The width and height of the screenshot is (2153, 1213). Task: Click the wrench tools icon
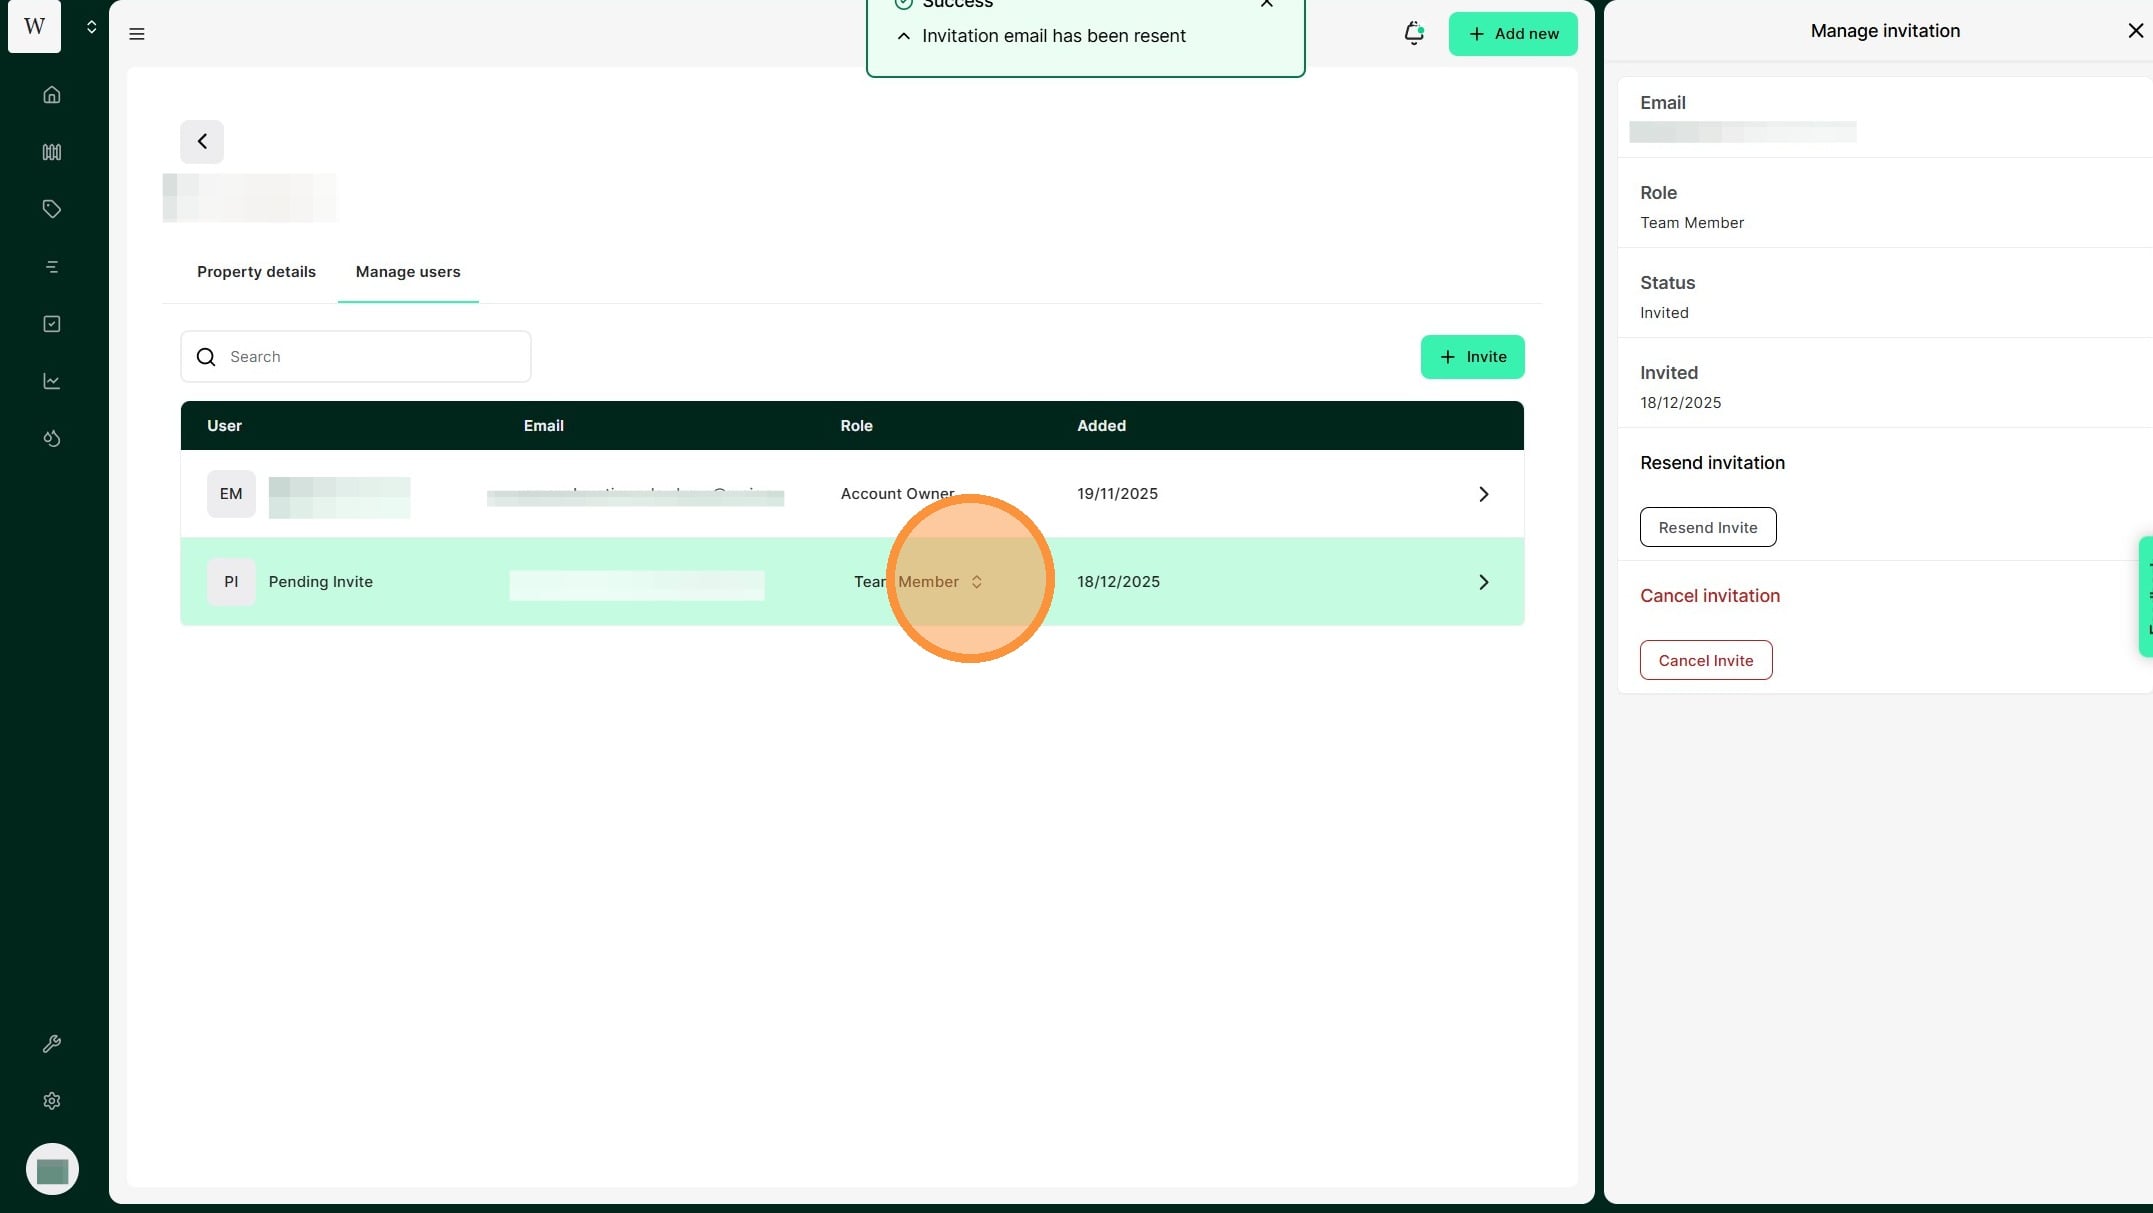tap(52, 1044)
